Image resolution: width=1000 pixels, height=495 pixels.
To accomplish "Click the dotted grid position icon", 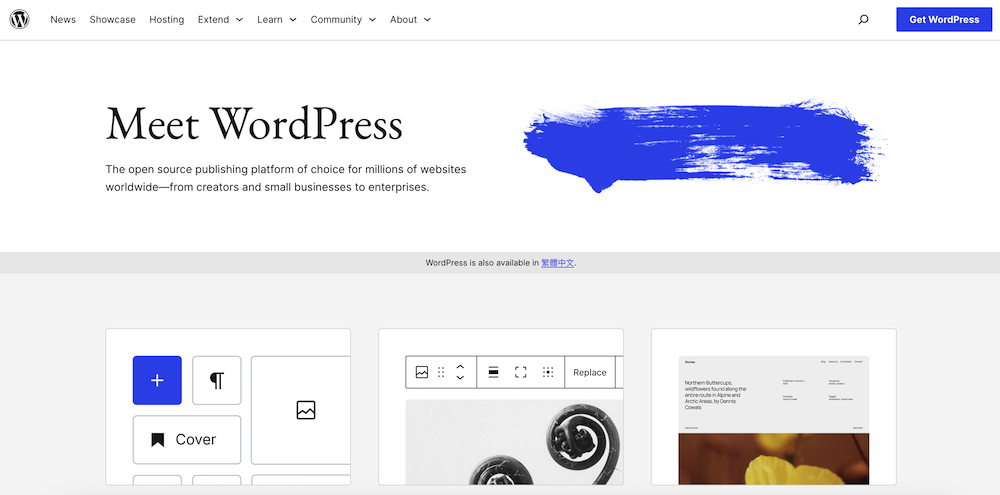I will (548, 372).
